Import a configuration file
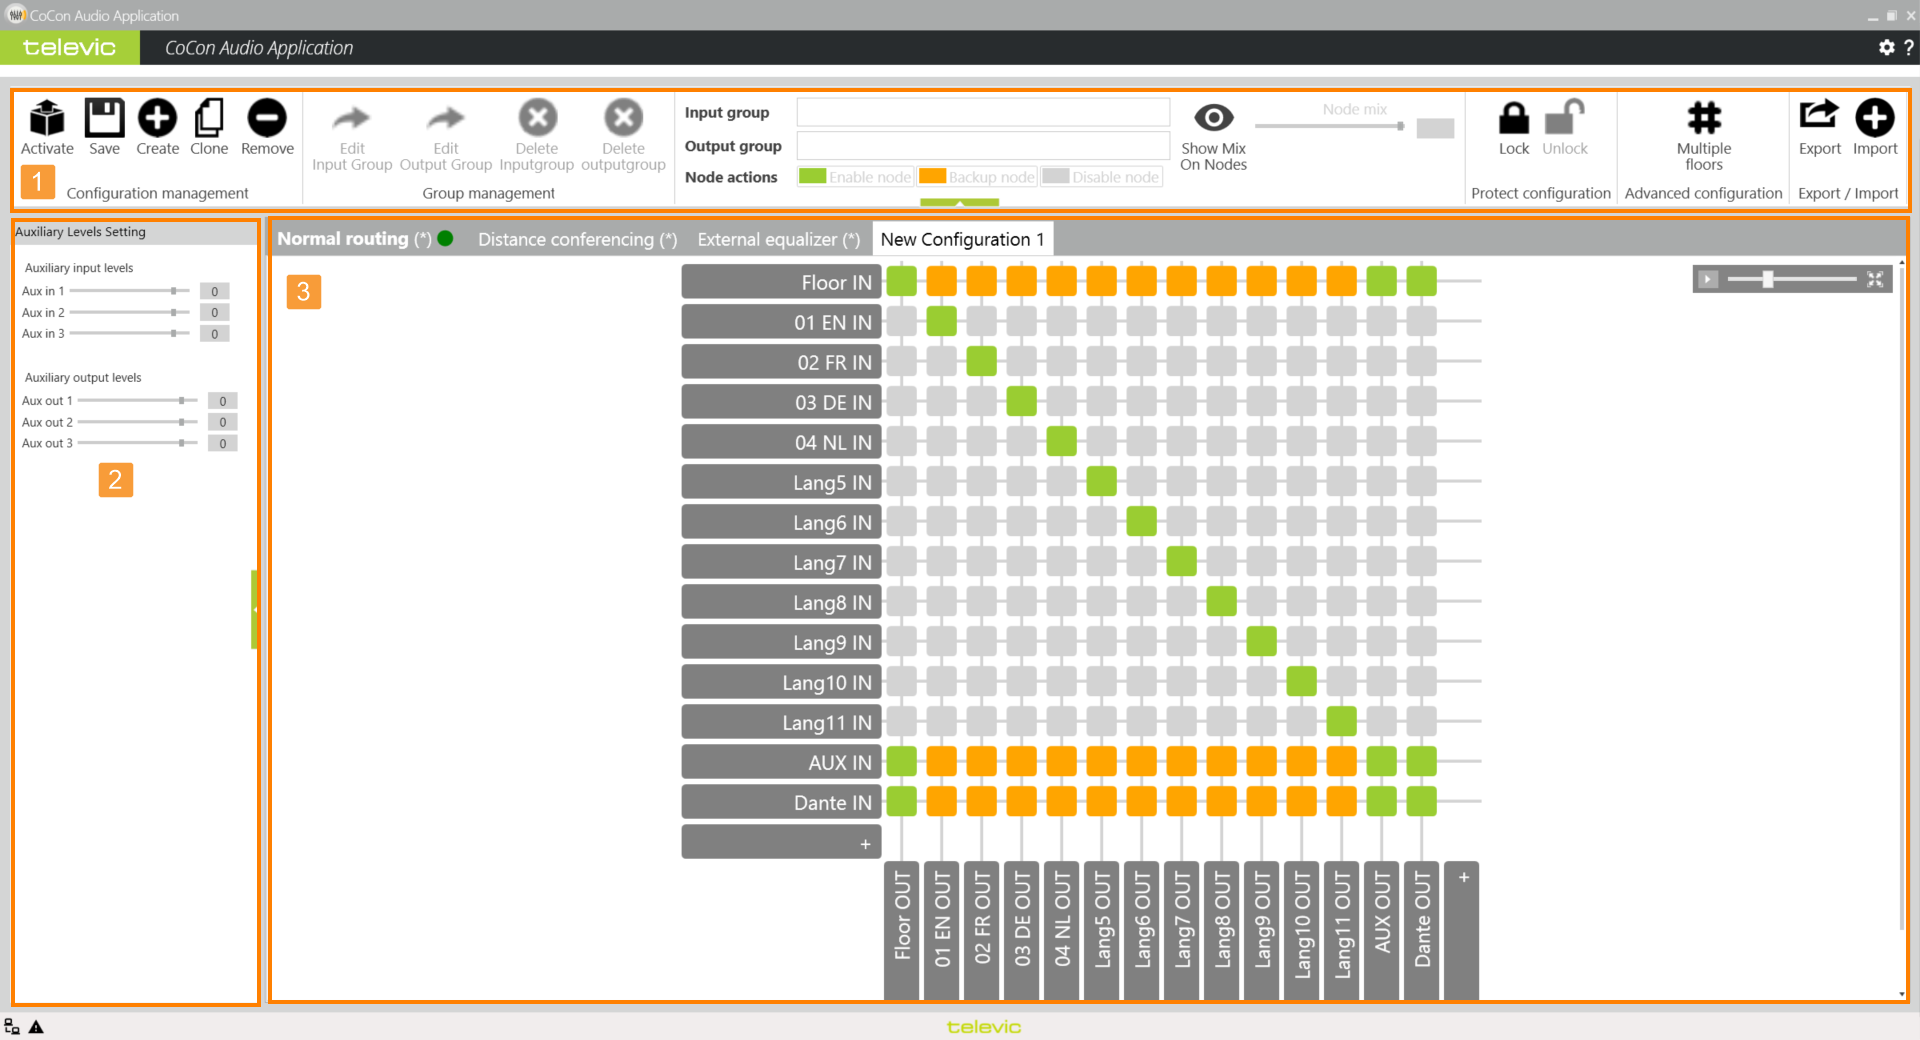This screenshot has height=1040, width=1920. 1874,119
